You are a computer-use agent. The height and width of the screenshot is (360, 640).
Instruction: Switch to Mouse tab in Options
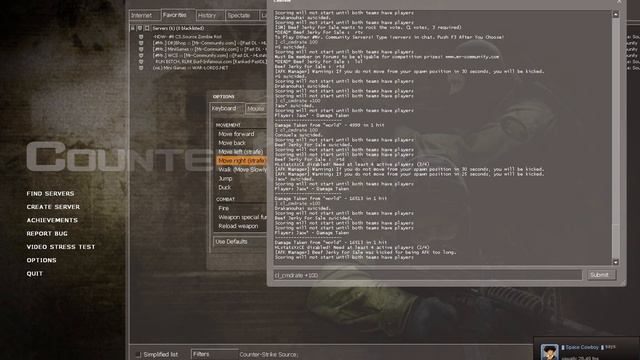point(256,109)
